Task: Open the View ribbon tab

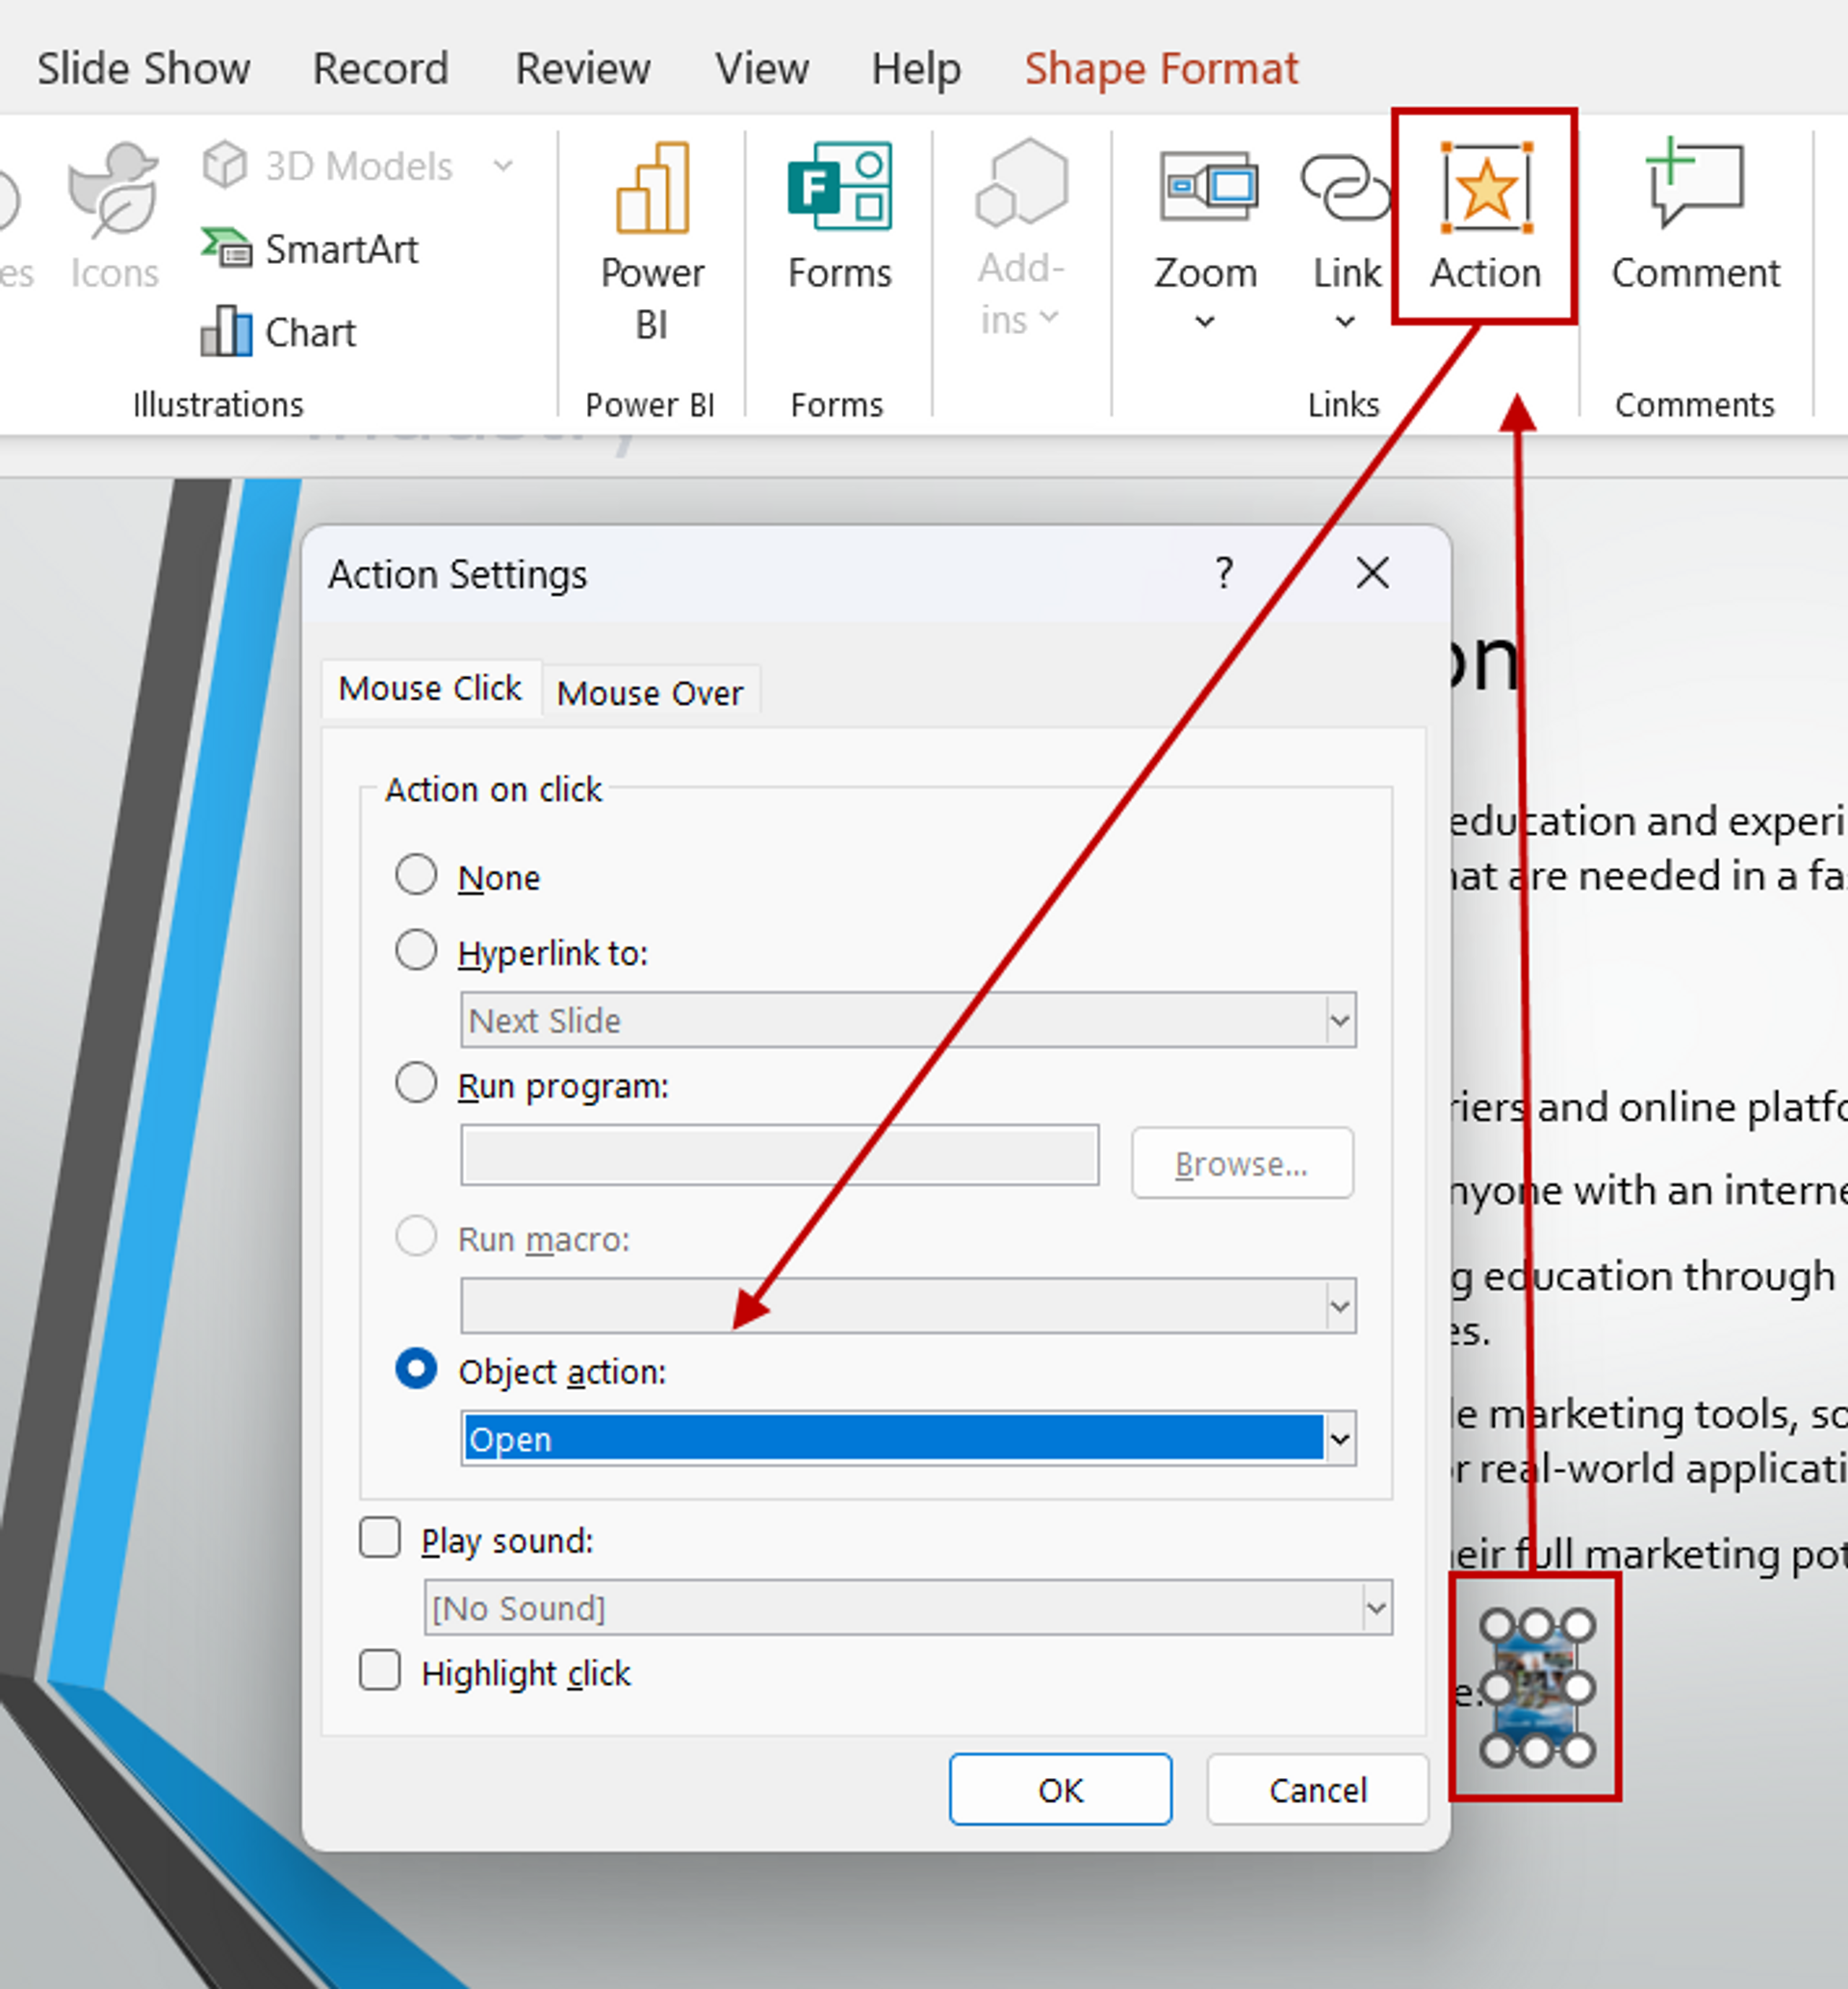Action: coord(761,69)
